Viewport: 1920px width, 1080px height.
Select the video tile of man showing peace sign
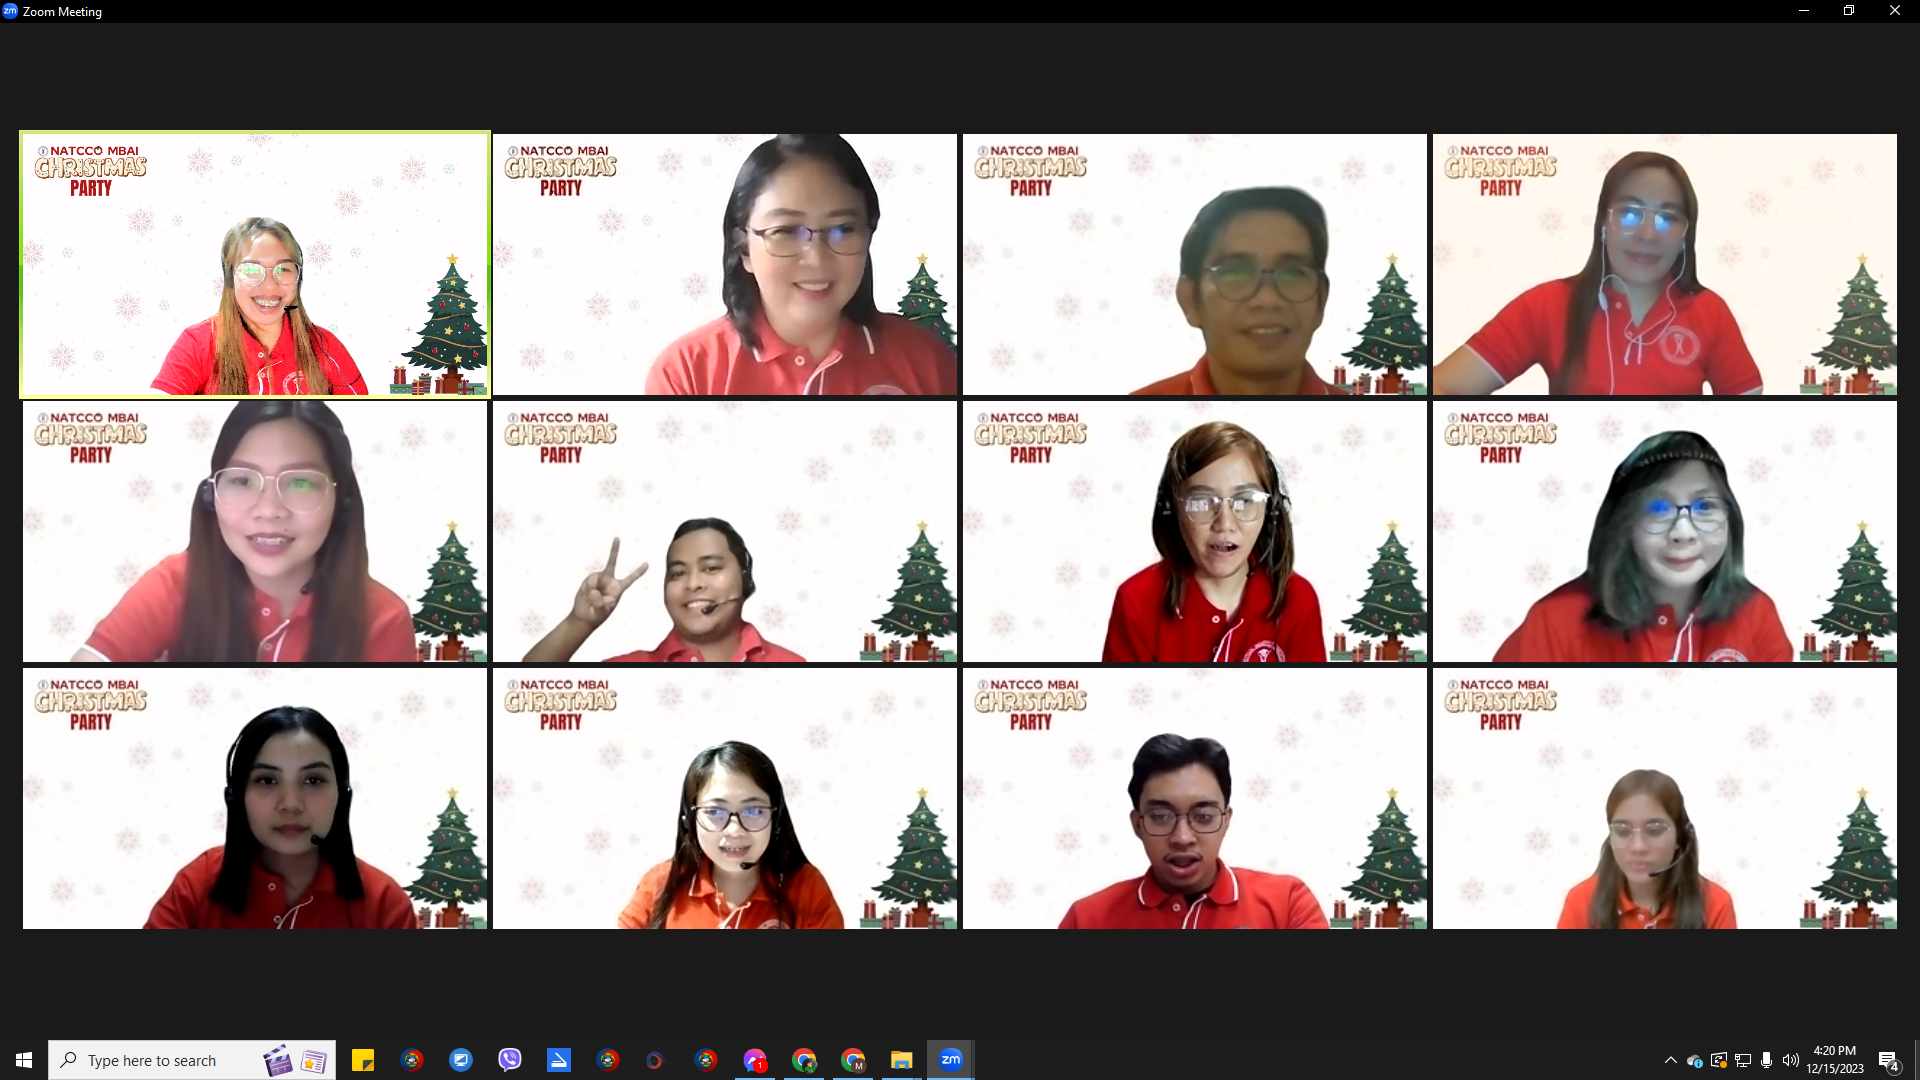724,532
